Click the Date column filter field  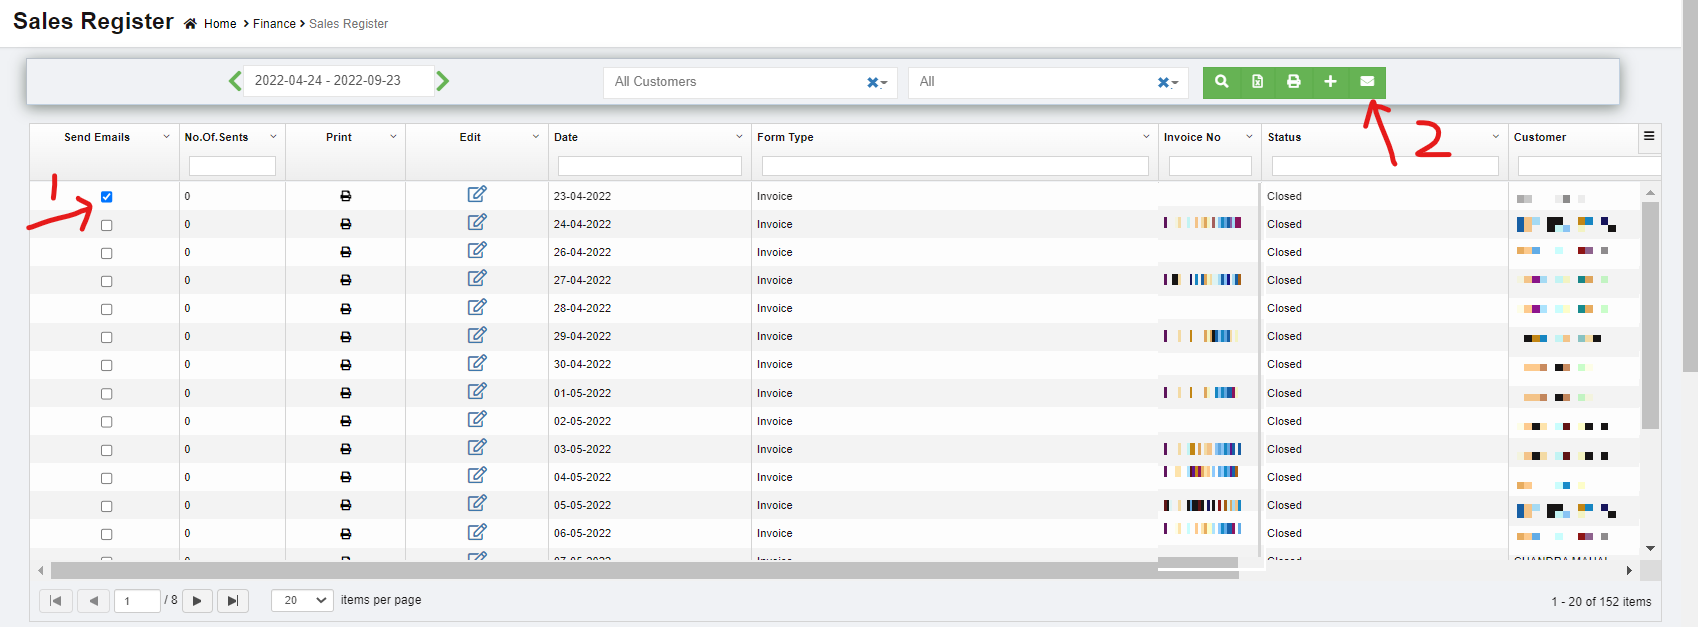(x=650, y=166)
